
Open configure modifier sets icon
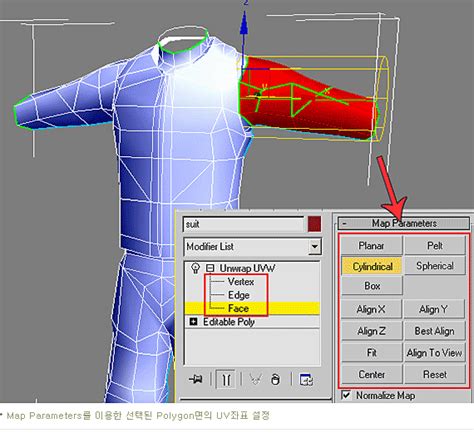tap(306, 380)
